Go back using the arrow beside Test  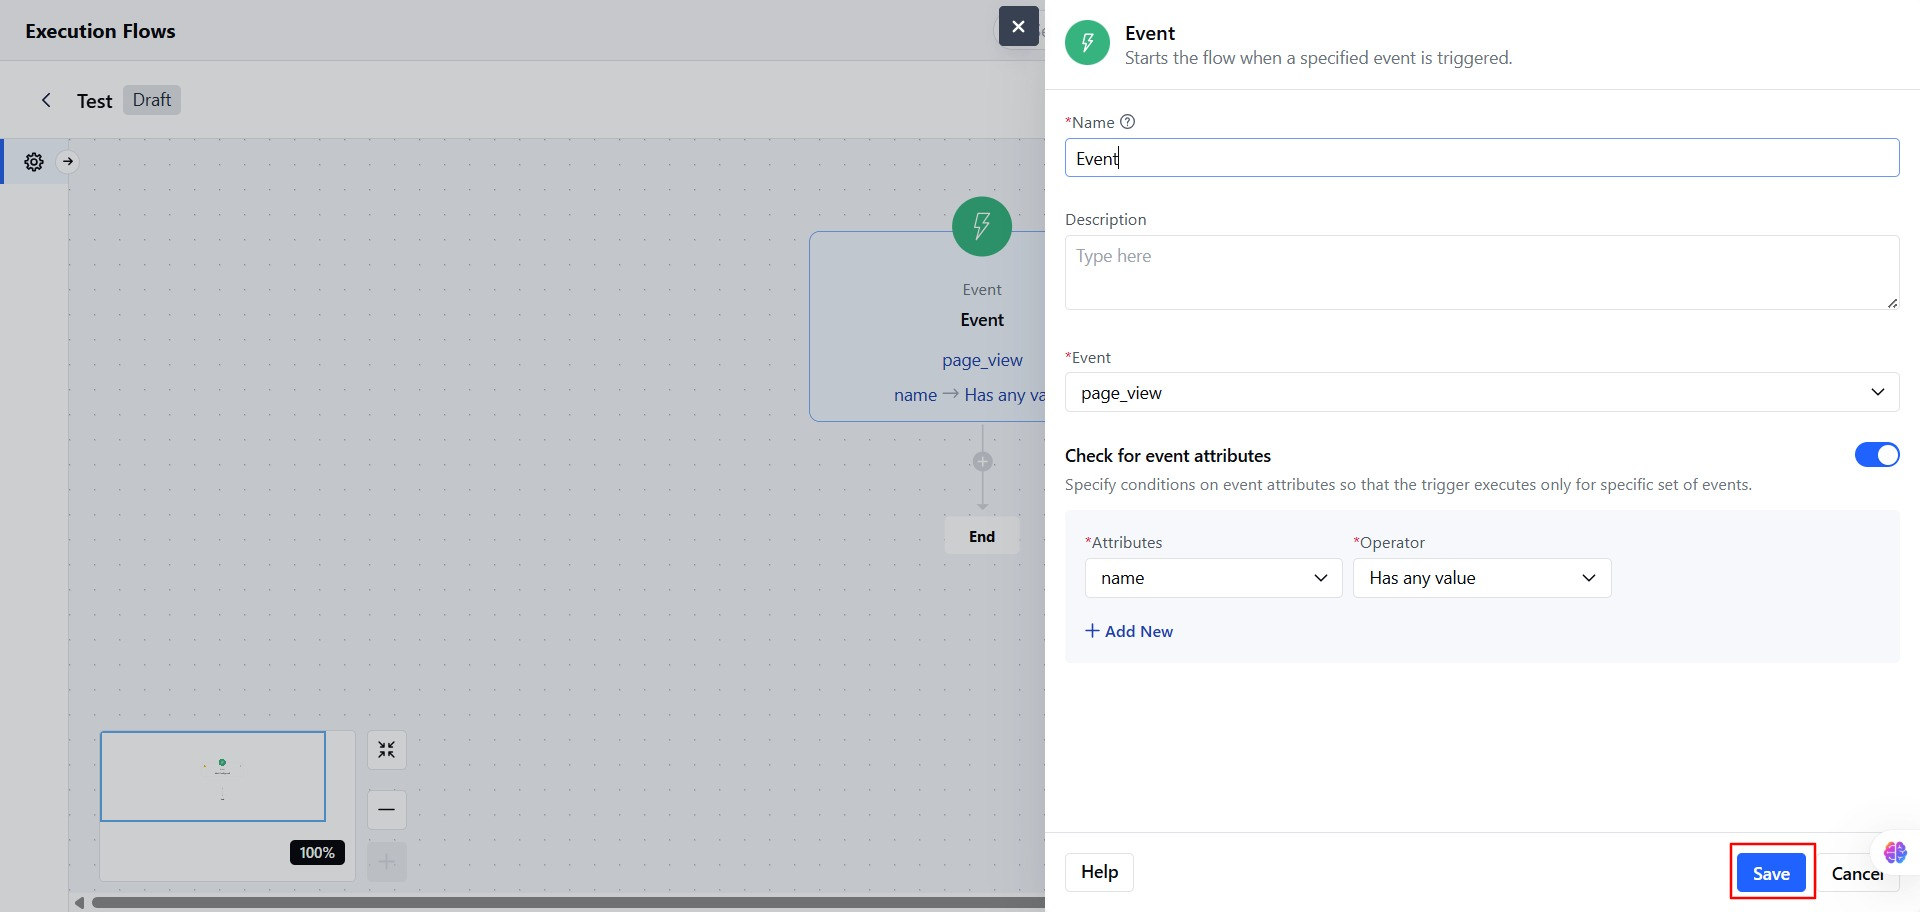tap(46, 100)
